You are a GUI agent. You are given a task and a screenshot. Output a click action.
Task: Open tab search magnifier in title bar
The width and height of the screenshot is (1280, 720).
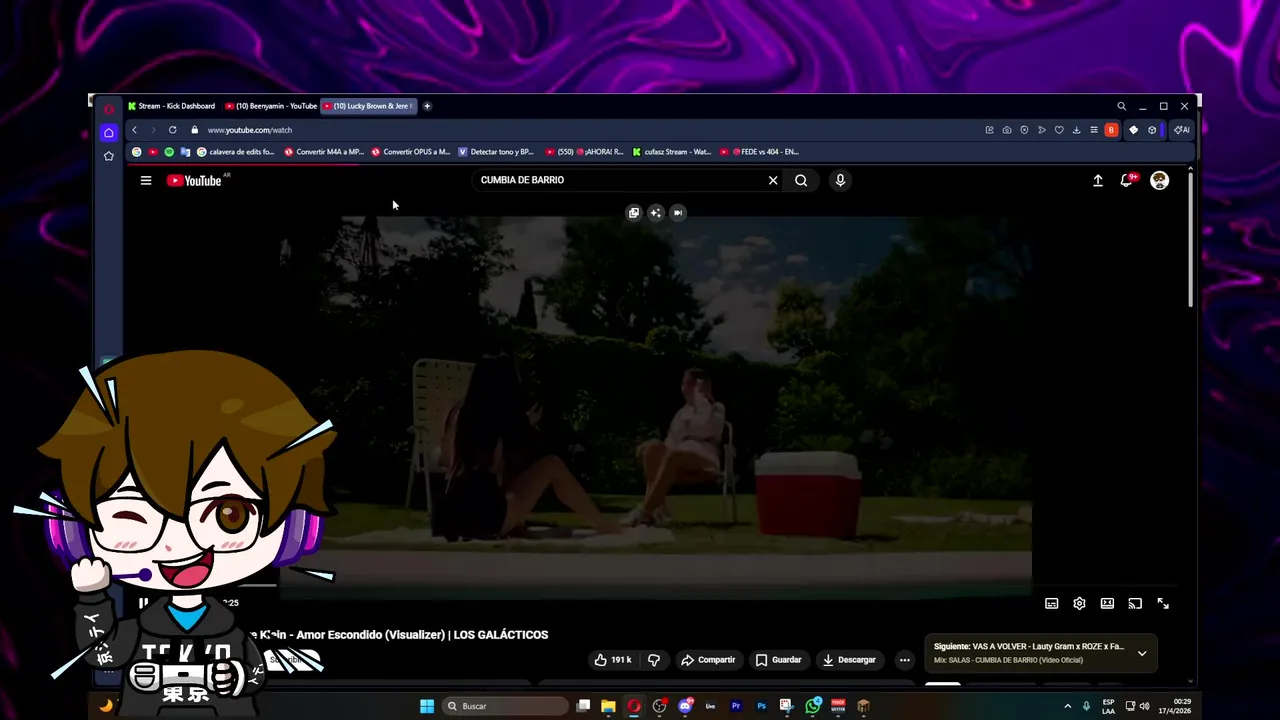[1121, 106]
